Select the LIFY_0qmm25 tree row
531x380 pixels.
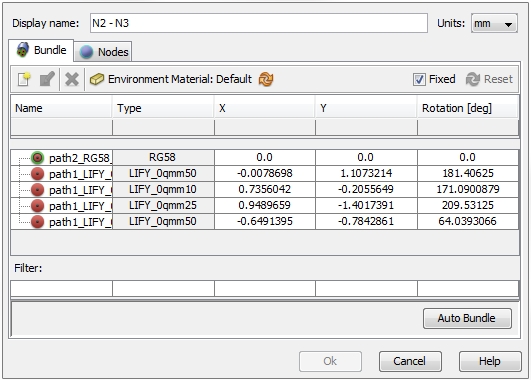click(x=264, y=205)
